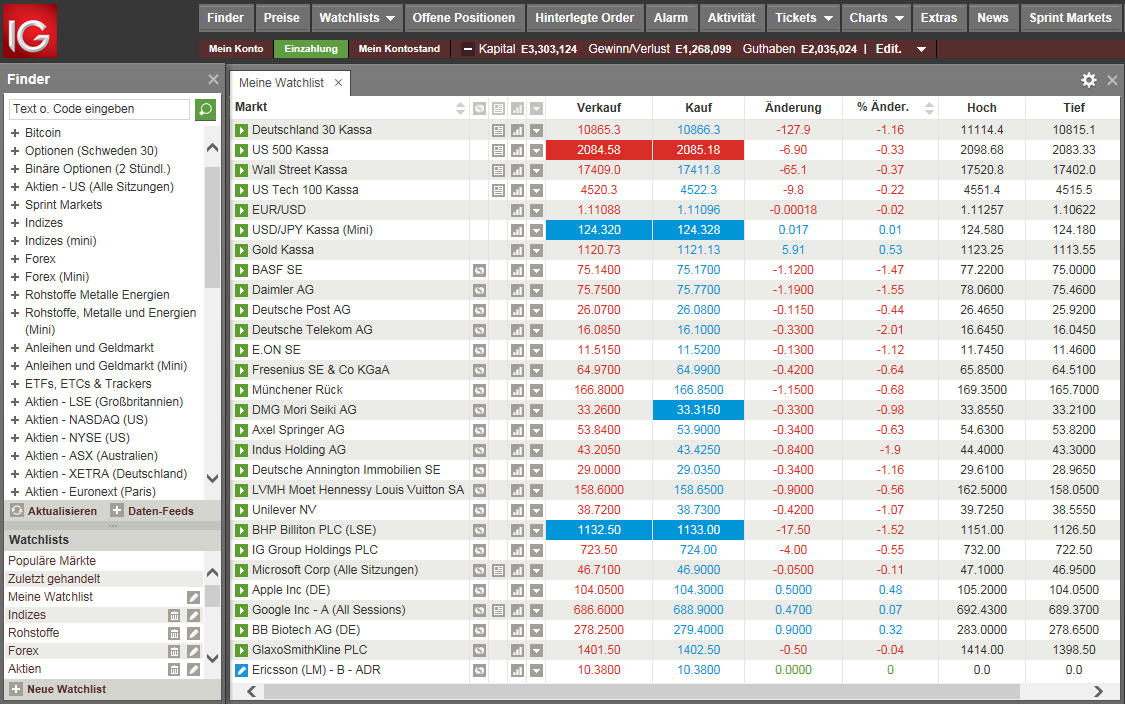Click Daten-Feeds button

pos(152,511)
